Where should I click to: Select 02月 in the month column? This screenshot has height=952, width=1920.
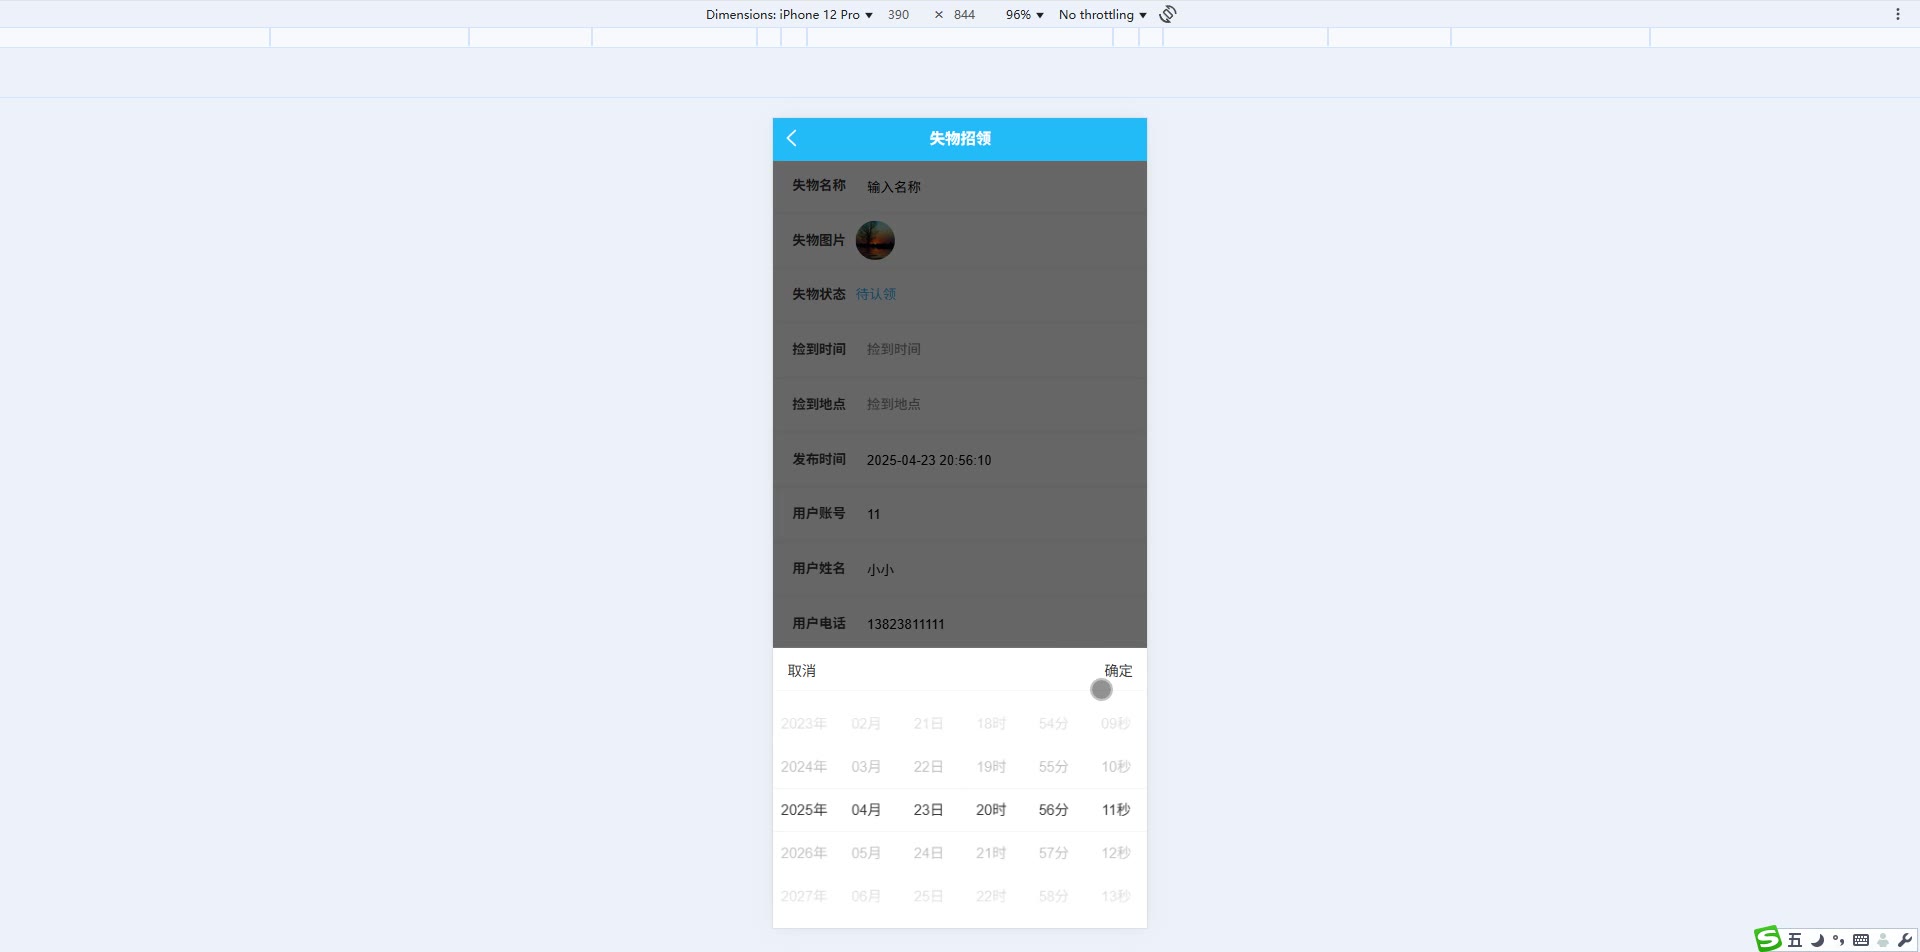pyautogui.click(x=866, y=724)
